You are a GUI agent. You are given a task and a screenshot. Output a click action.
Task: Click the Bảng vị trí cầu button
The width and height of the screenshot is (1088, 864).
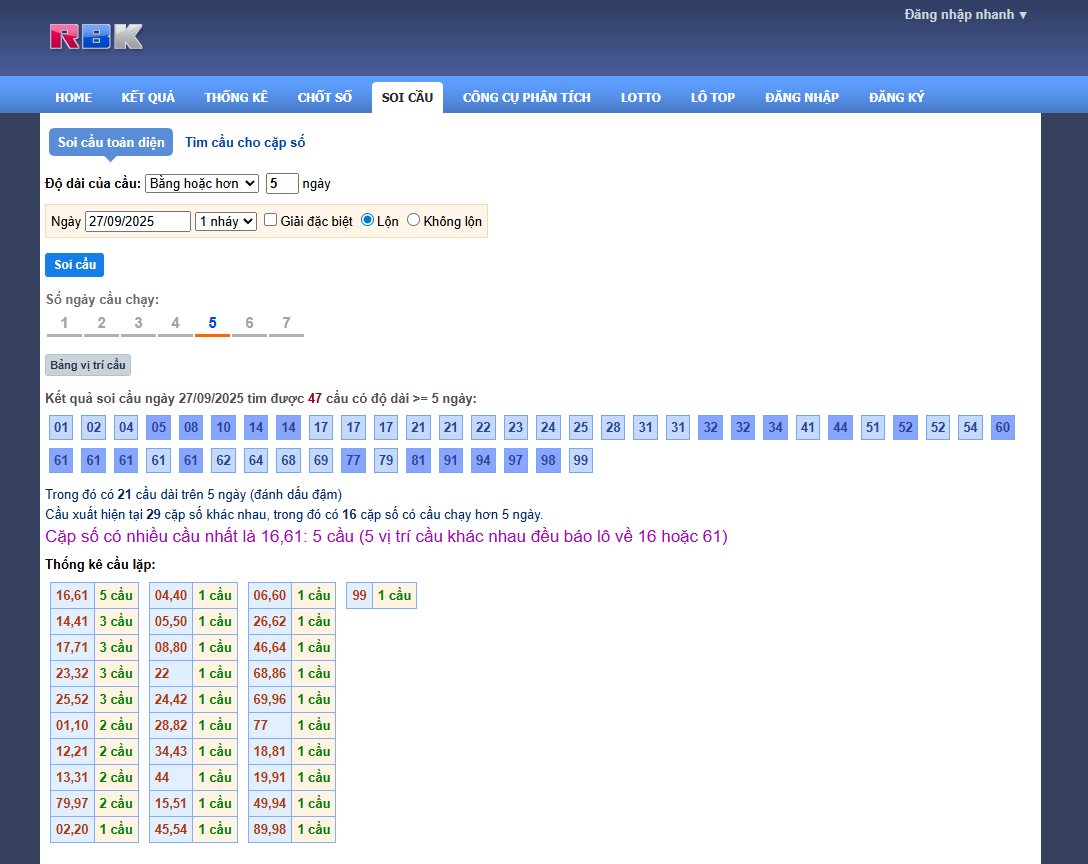click(x=88, y=365)
